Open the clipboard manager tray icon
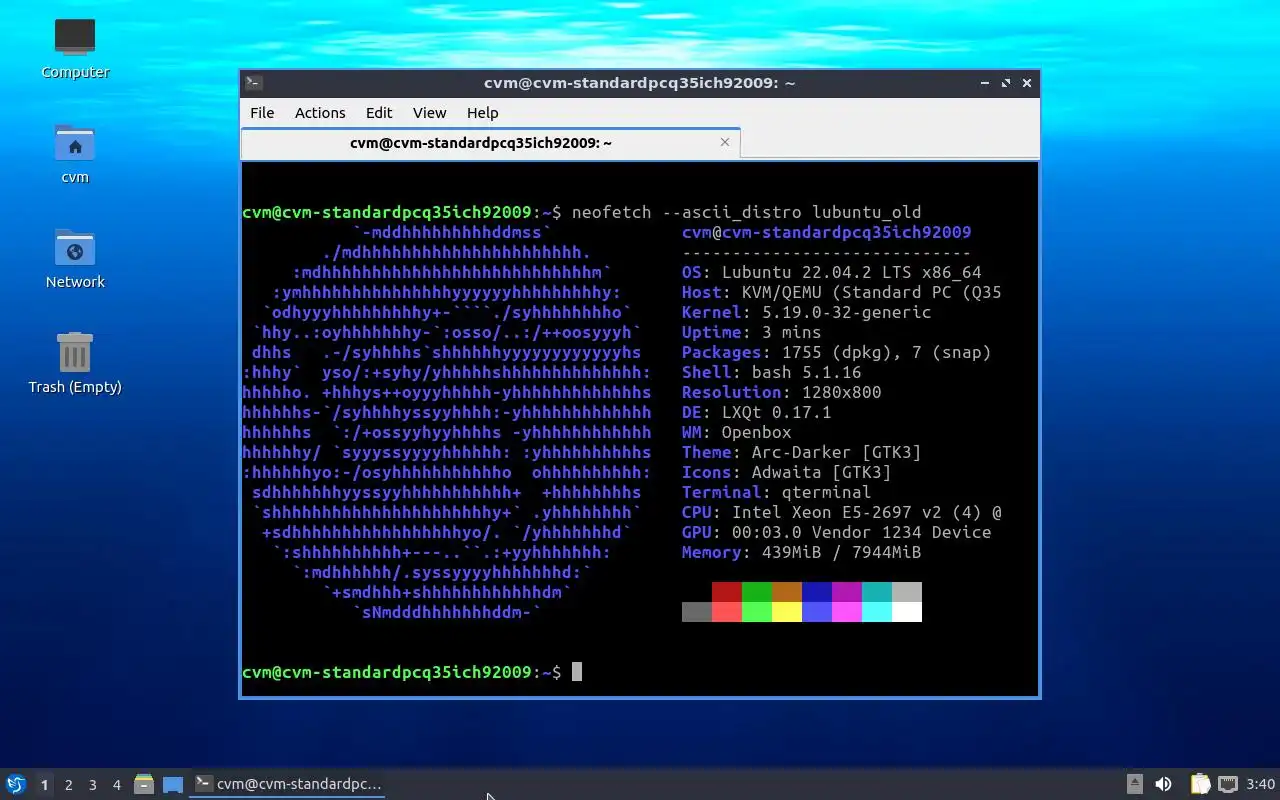1280x800 pixels. [x=1200, y=784]
